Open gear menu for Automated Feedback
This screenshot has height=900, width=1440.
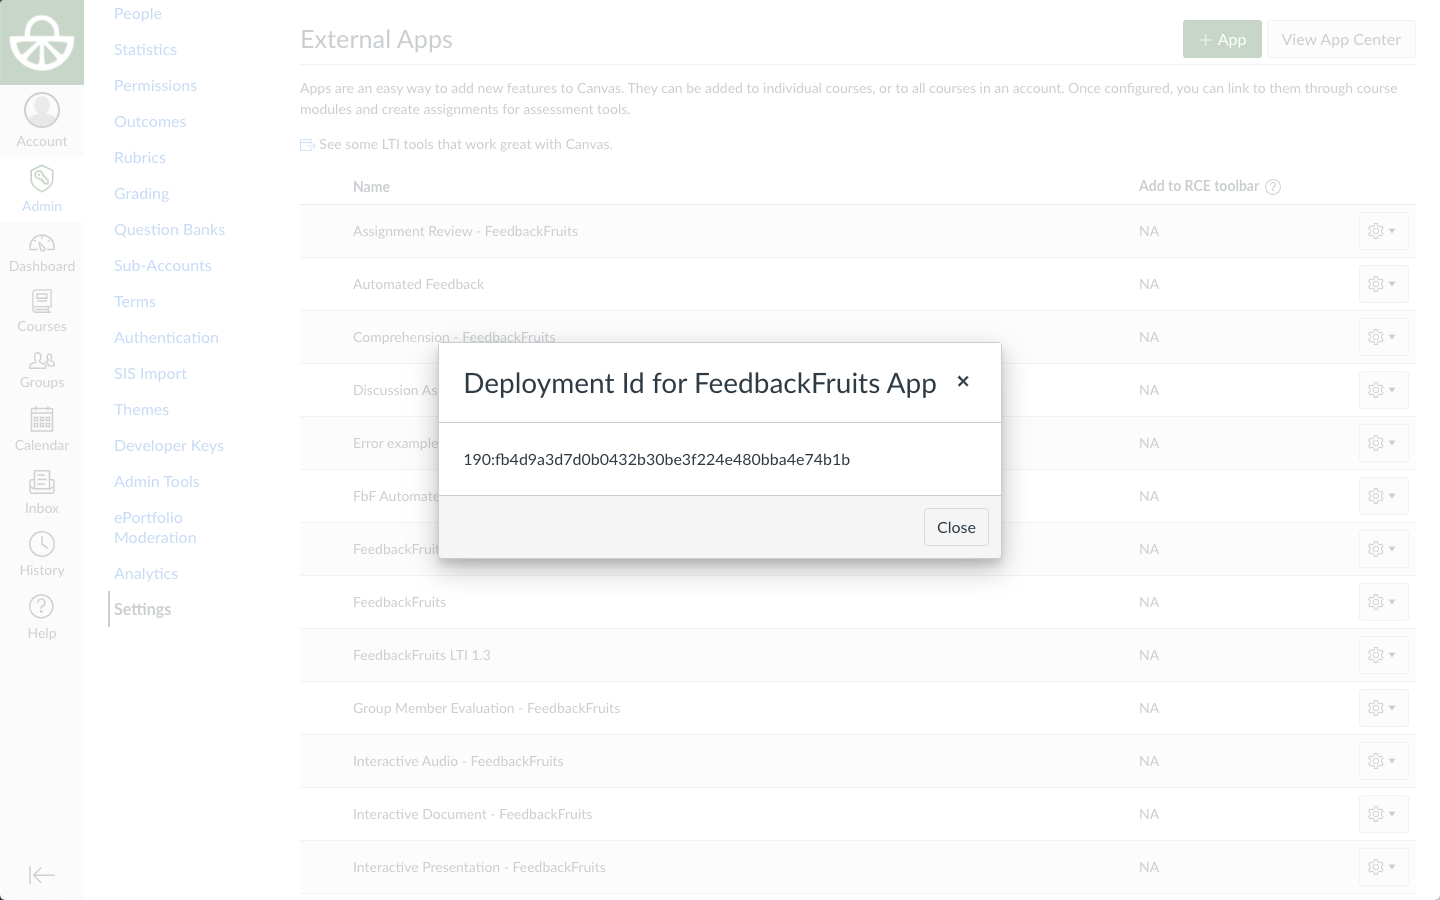click(x=1384, y=284)
